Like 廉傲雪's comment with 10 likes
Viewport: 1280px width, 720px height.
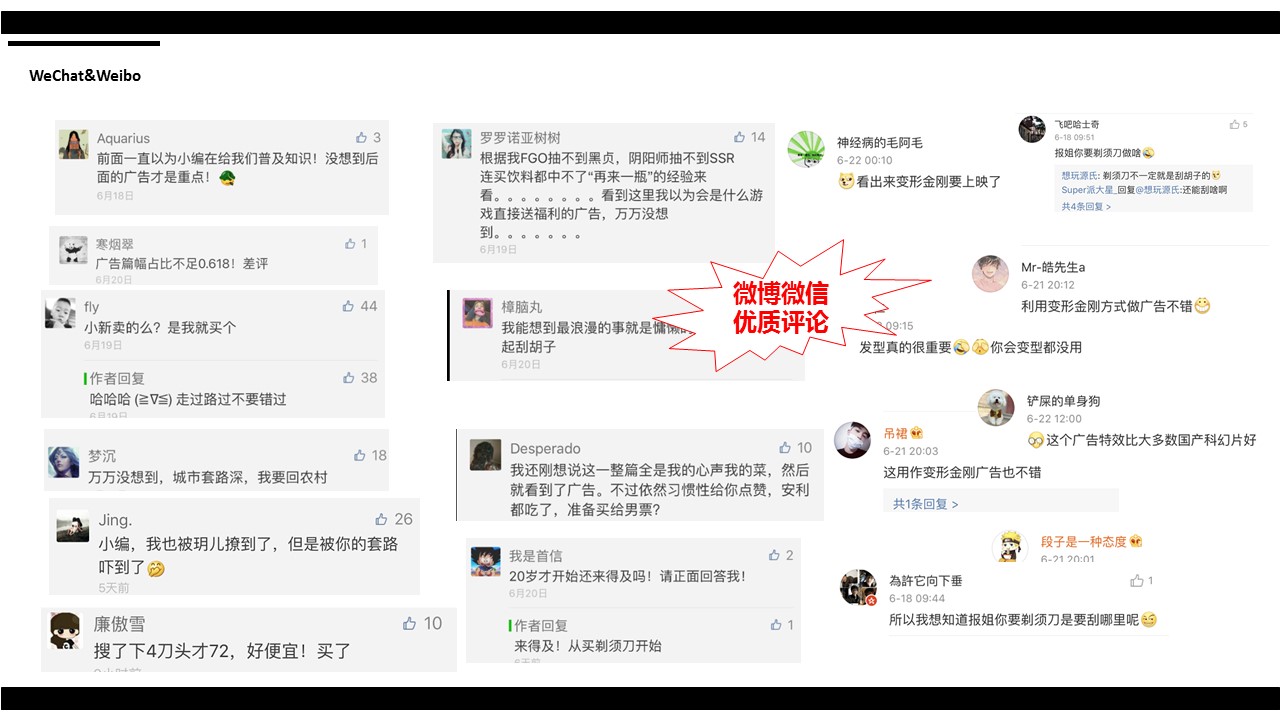pyautogui.click(x=409, y=623)
